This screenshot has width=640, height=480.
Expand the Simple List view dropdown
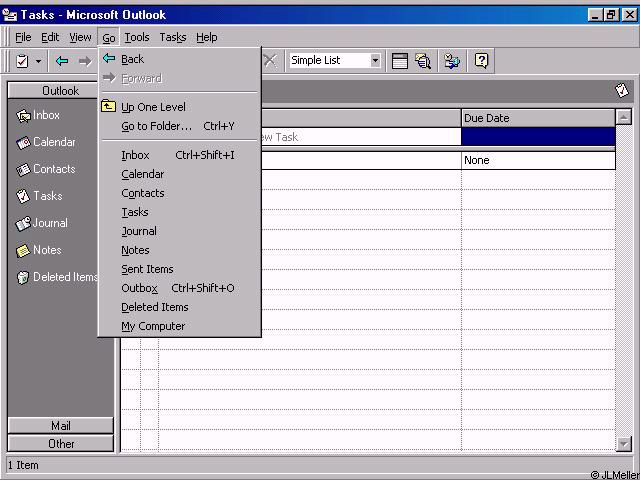[375, 61]
